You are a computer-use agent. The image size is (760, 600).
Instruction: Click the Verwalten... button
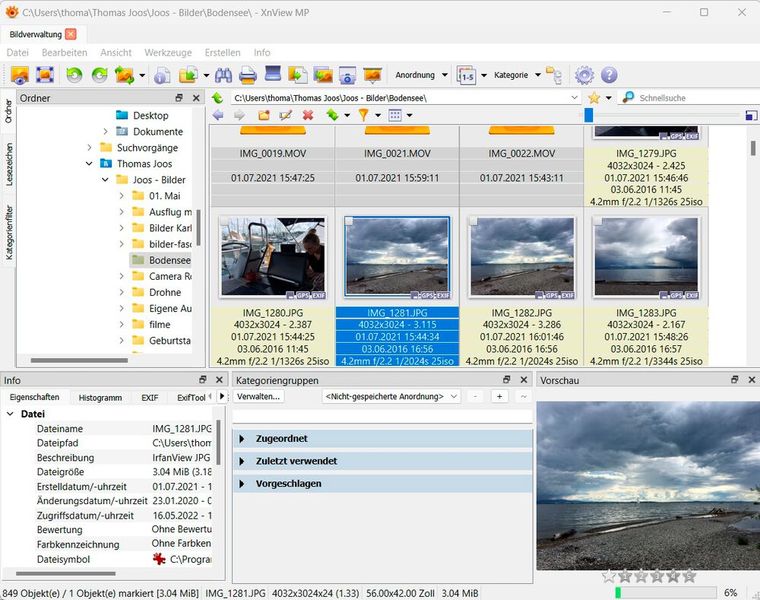(258, 396)
